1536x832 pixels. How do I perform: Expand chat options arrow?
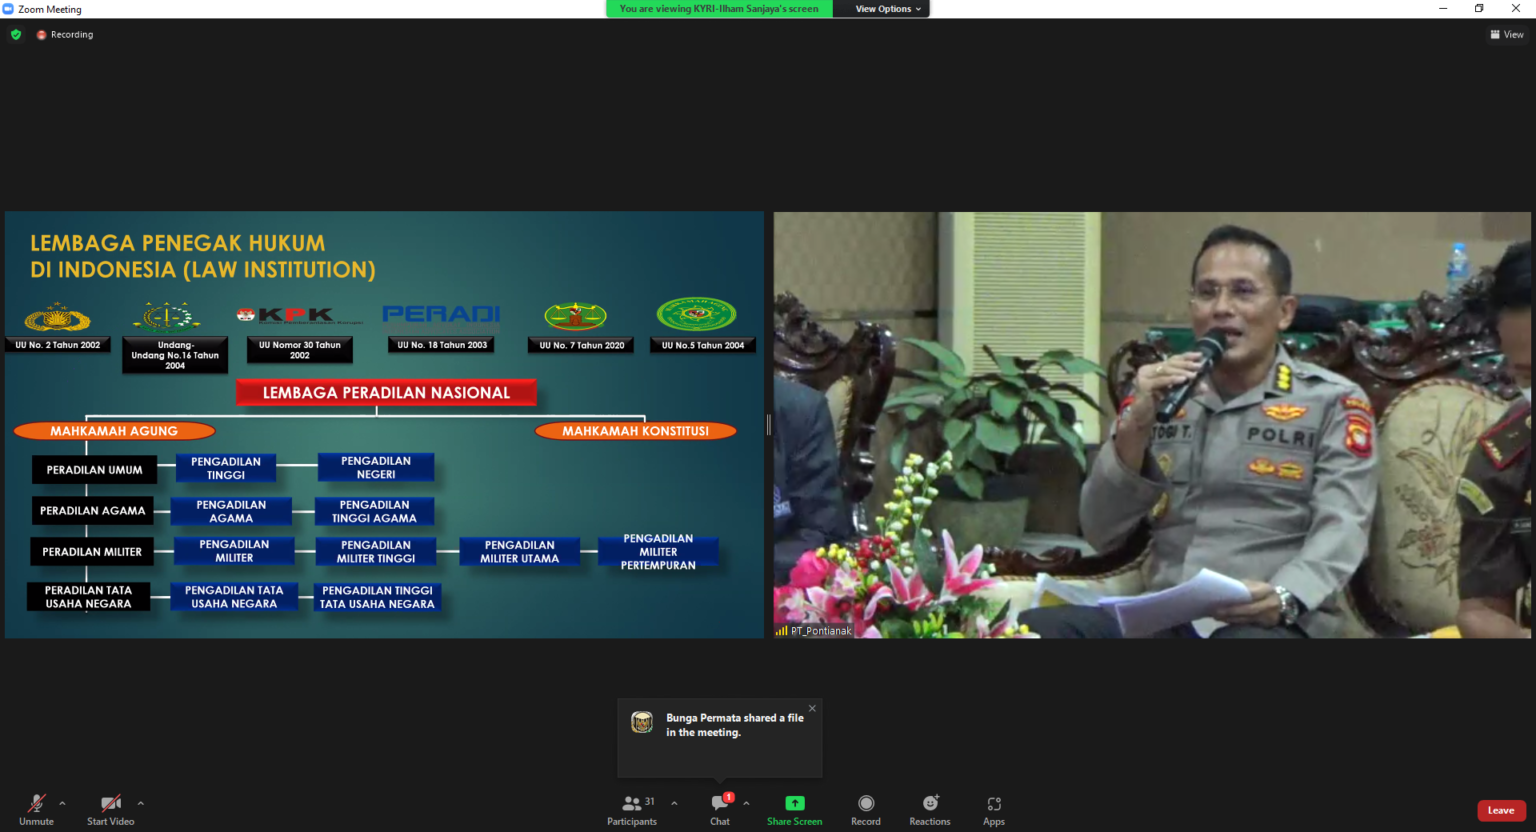tap(746, 803)
